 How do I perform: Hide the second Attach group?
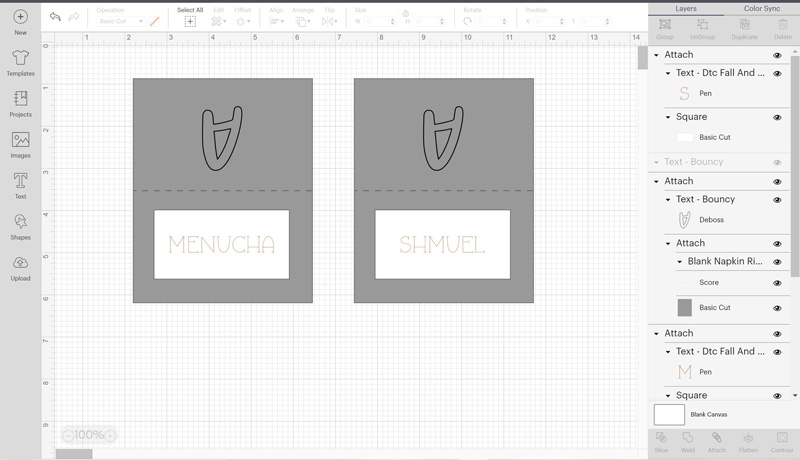point(777,182)
